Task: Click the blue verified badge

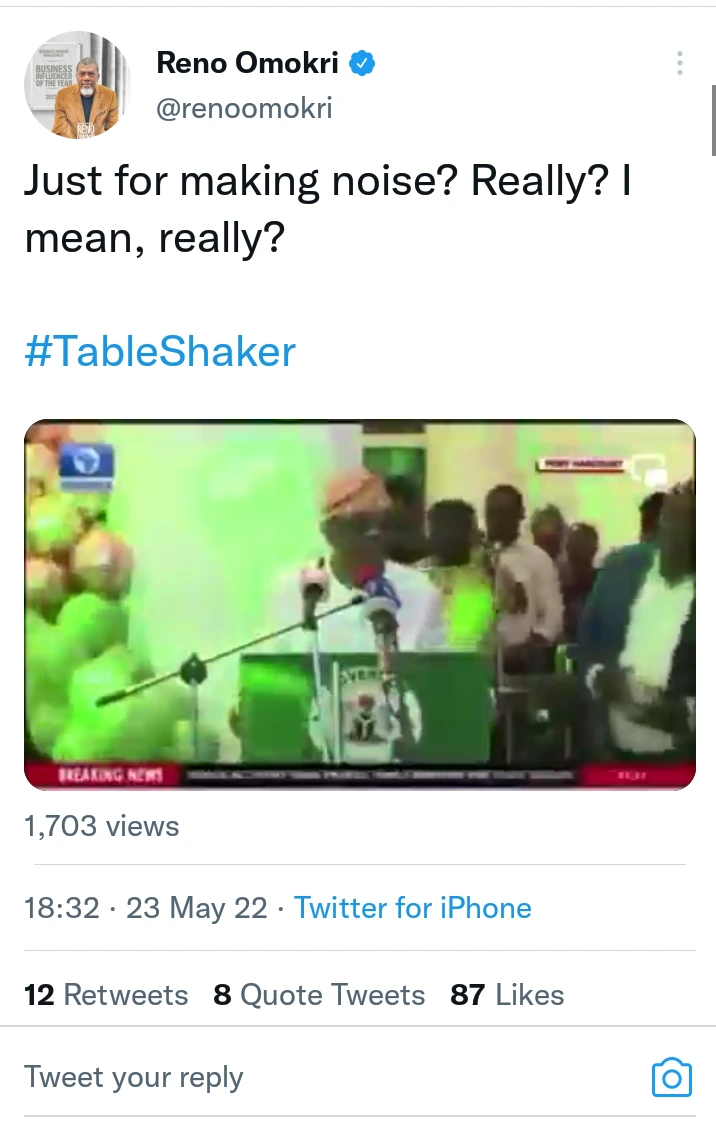Action: (362, 64)
